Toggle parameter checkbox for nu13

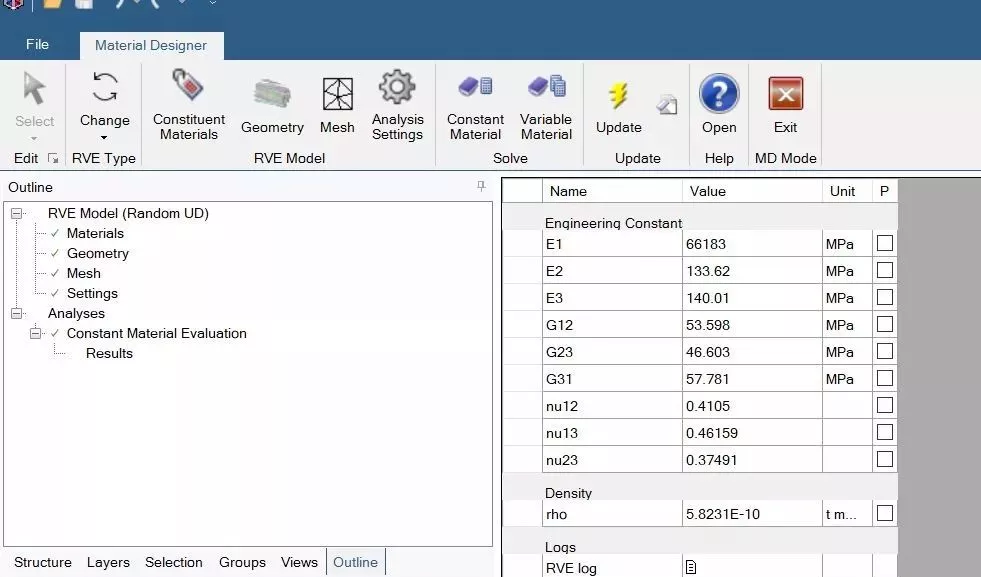pos(885,432)
